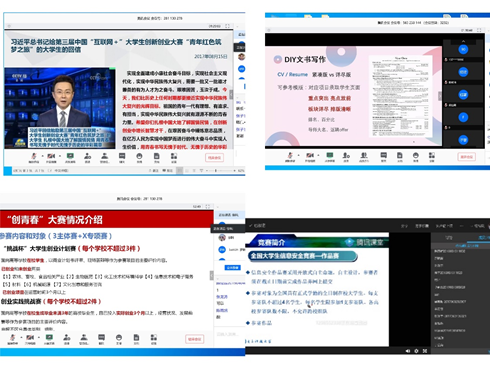490x367 pixels.
Task: Toggle full screen icon atop 创青春 window
Action: (208, 206)
